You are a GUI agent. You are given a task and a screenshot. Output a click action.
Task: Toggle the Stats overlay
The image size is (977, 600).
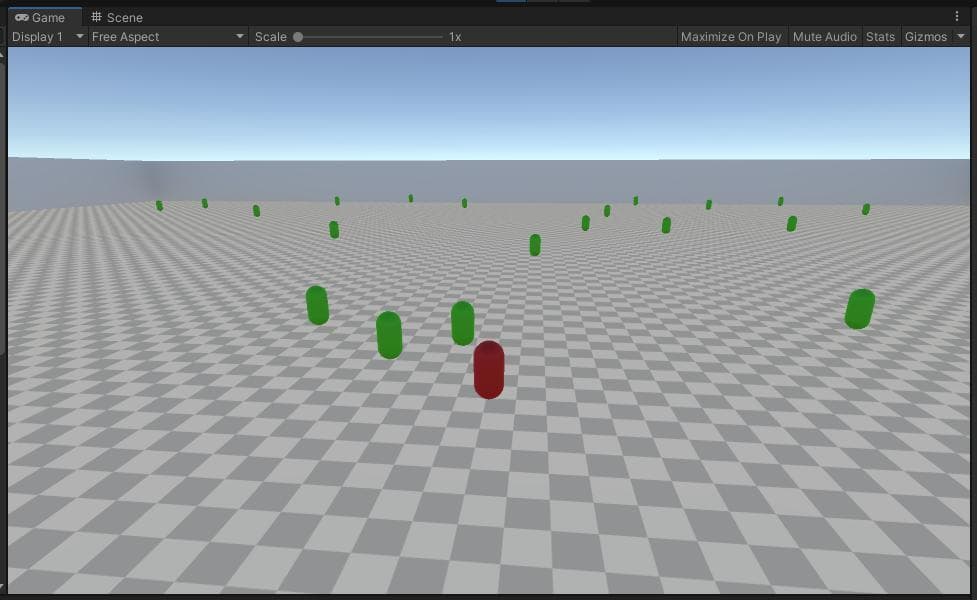(880, 37)
